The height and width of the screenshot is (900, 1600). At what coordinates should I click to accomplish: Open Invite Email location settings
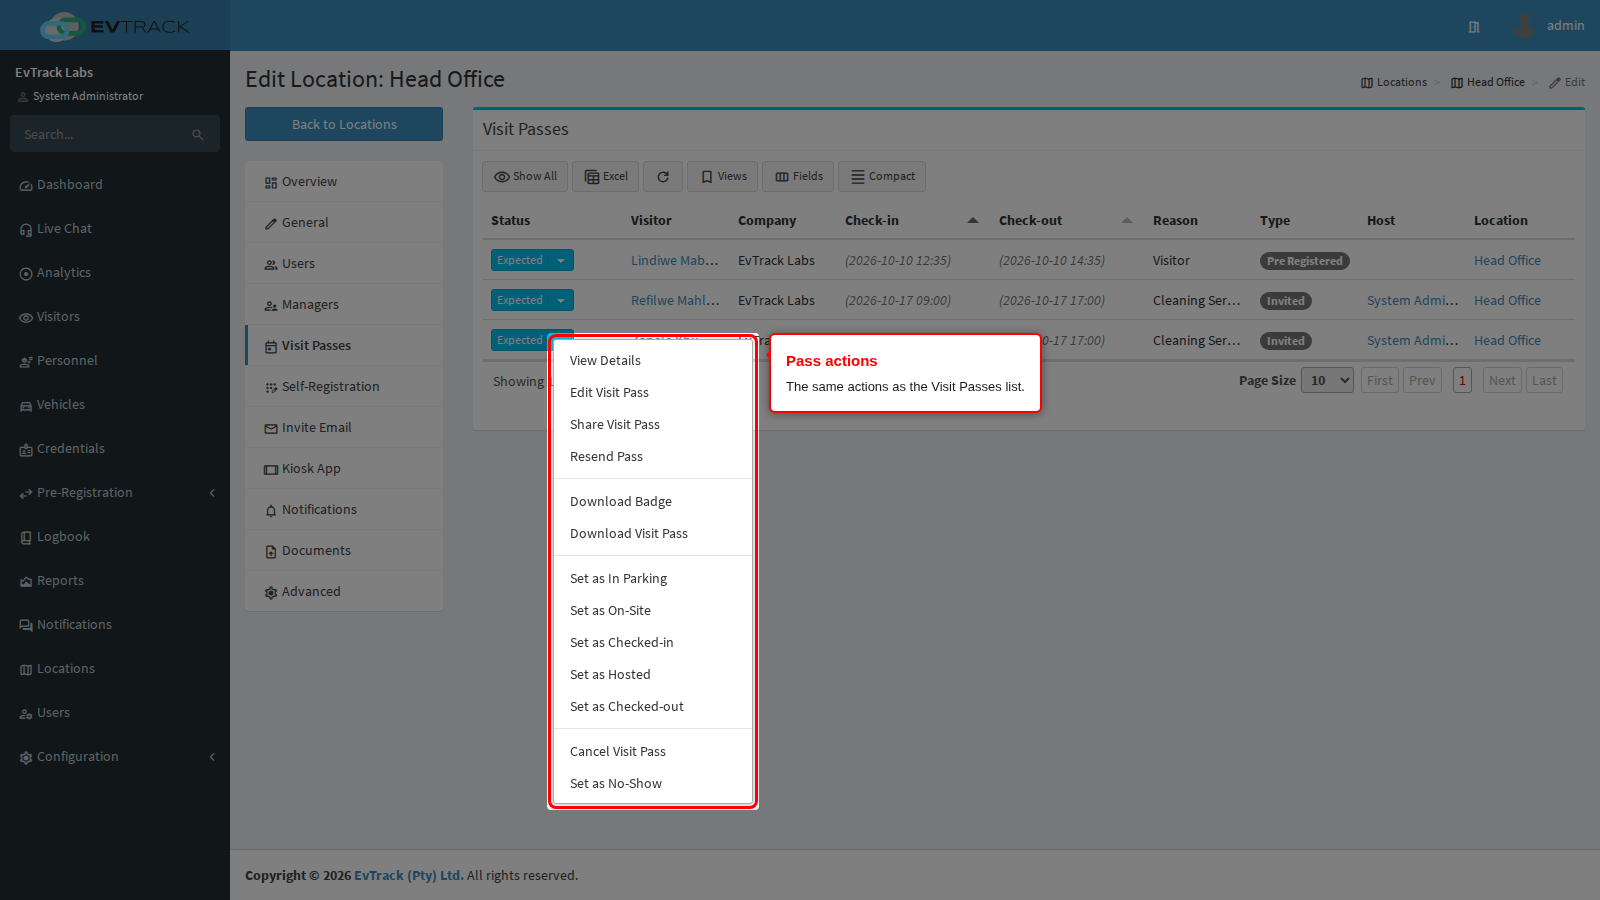click(x=344, y=428)
